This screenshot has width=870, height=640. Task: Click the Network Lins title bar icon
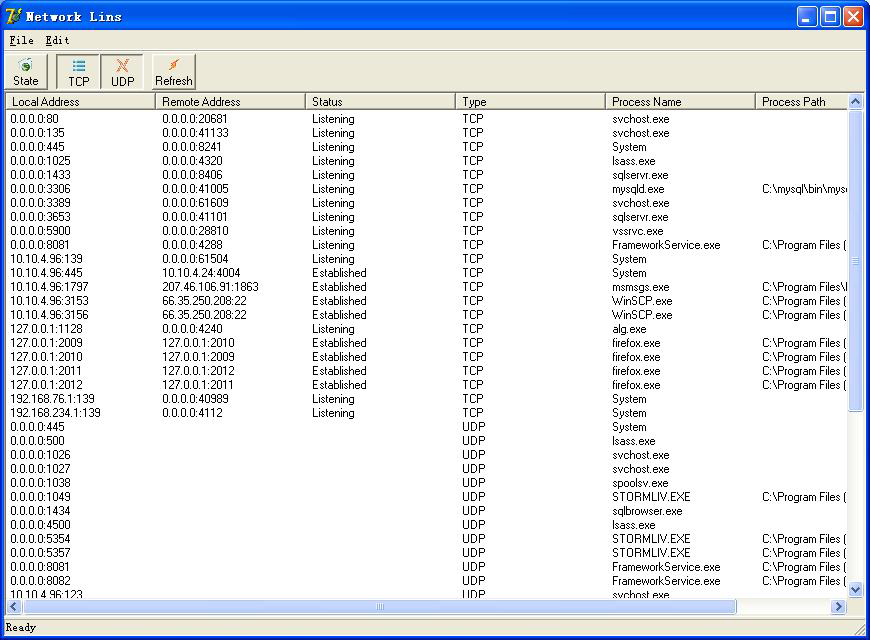pyautogui.click(x=13, y=16)
